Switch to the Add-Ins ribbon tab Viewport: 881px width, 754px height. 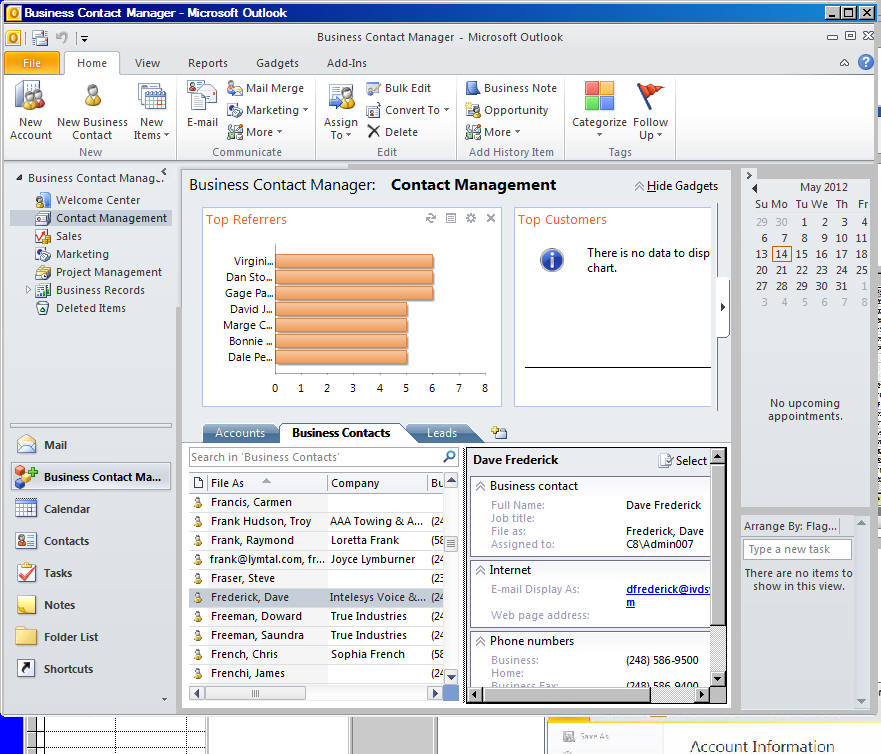(347, 63)
